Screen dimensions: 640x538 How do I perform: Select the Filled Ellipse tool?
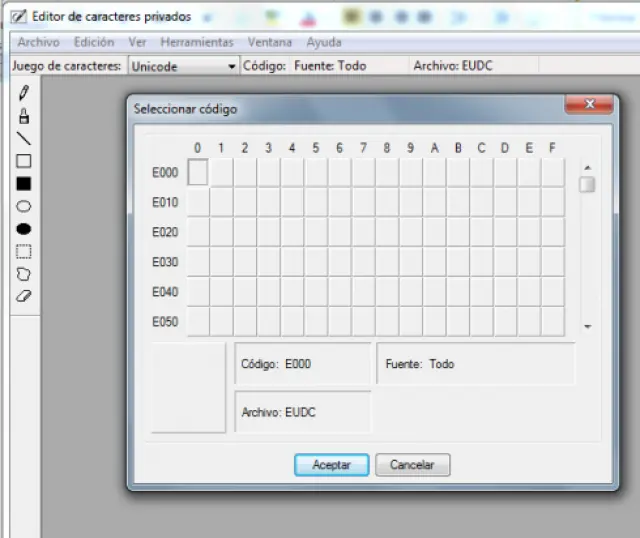pos(24,229)
